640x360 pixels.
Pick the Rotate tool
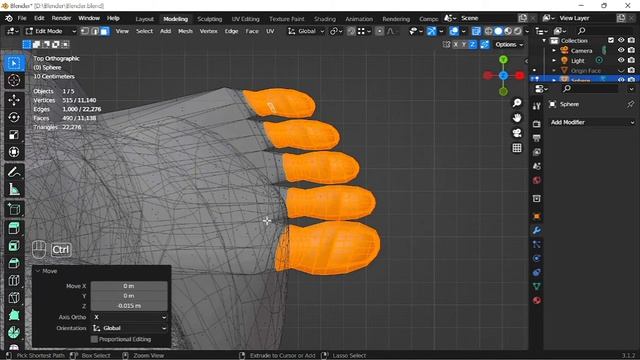(14, 118)
